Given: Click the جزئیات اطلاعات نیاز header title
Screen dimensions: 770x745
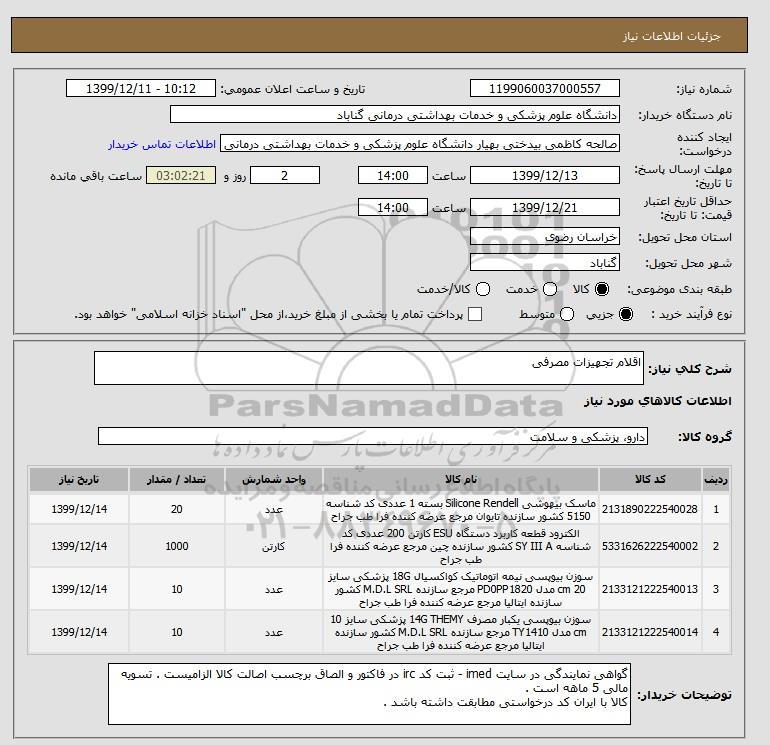Looking at the screenshot, I should coord(672,36).
